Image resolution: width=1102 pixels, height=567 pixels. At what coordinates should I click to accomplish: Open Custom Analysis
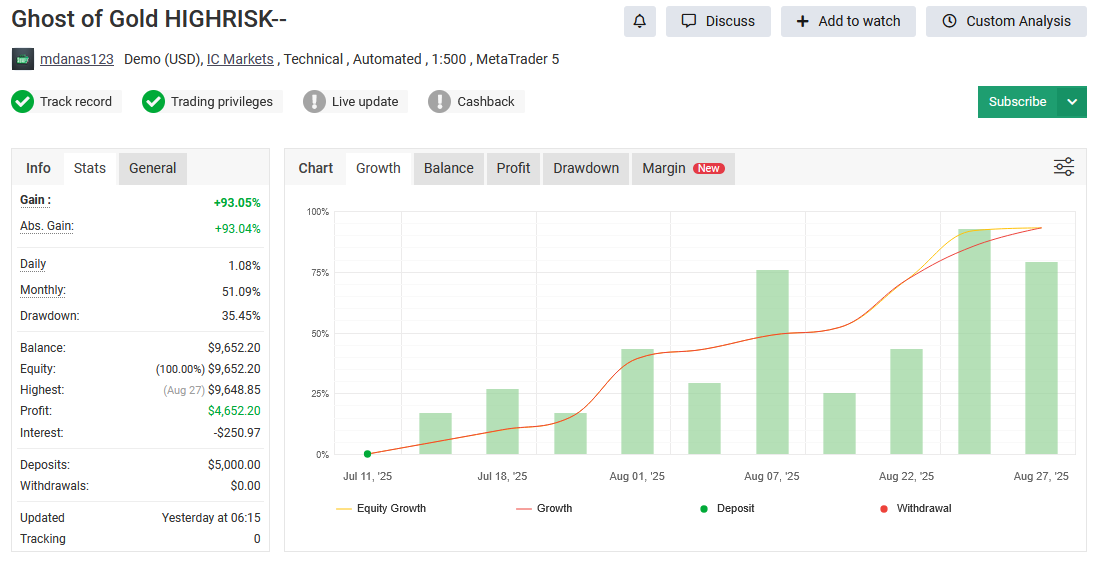(1006, 21)
